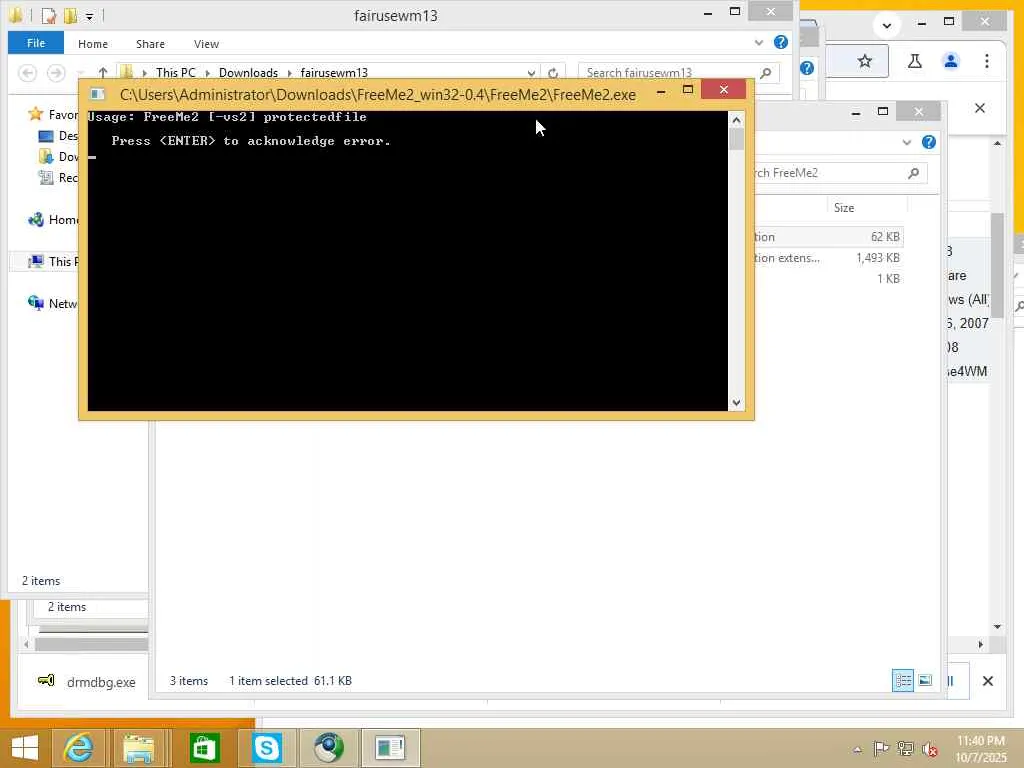Open Windows Store from taskbar
The height and width of the screenshot is (768, 1024).
204,748
